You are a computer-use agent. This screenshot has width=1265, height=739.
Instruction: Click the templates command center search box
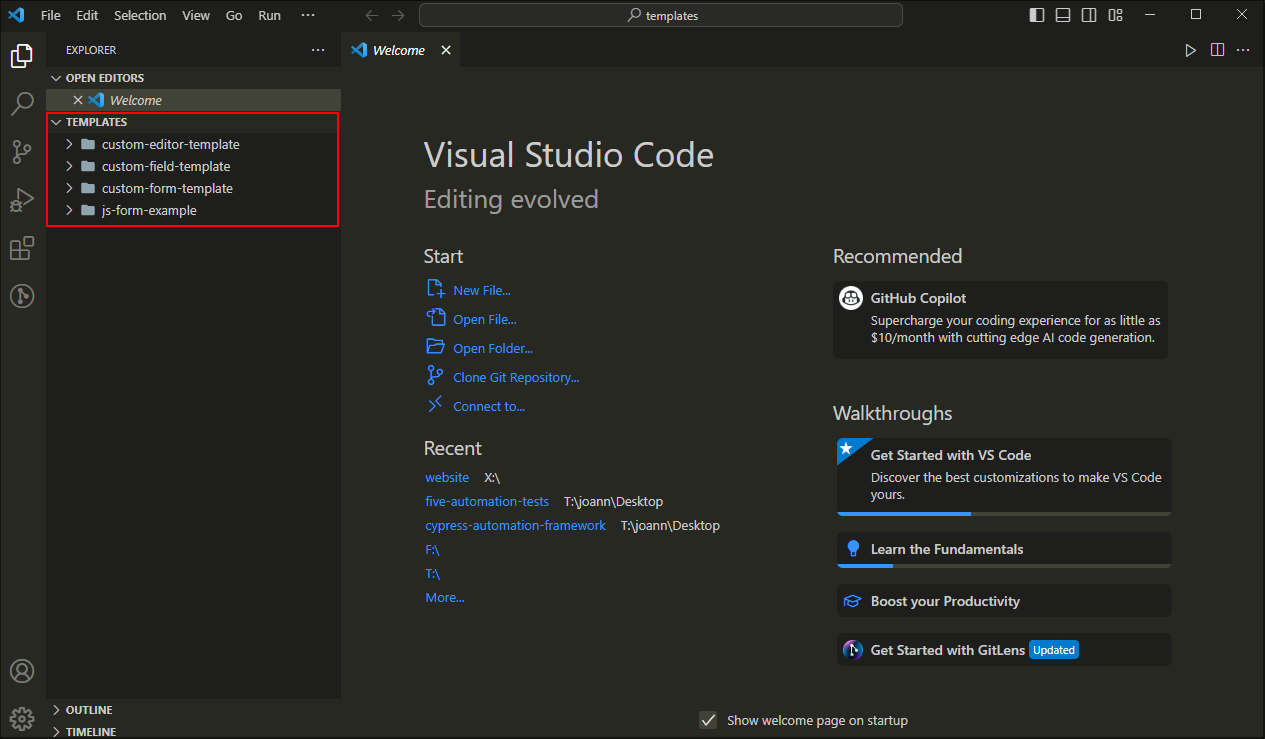(661, 15)
